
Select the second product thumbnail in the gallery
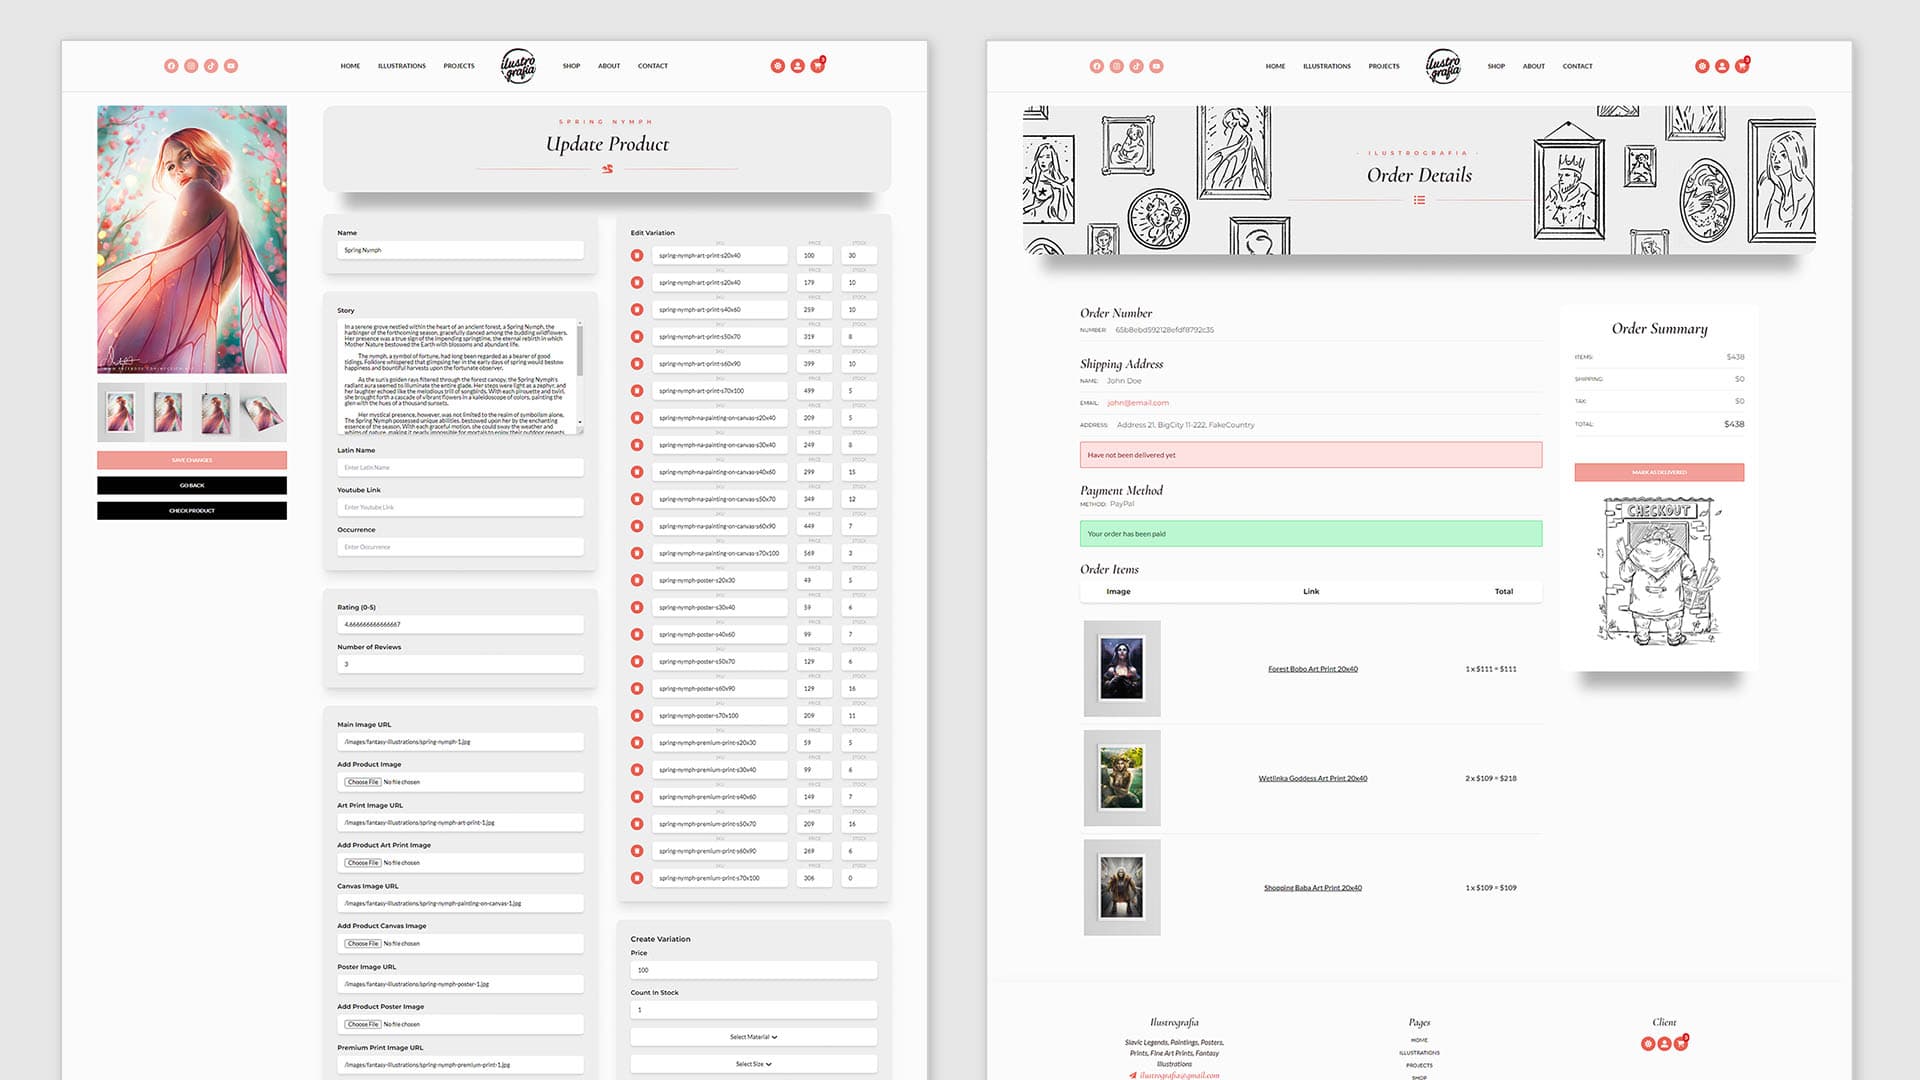[x=167, y=412]
